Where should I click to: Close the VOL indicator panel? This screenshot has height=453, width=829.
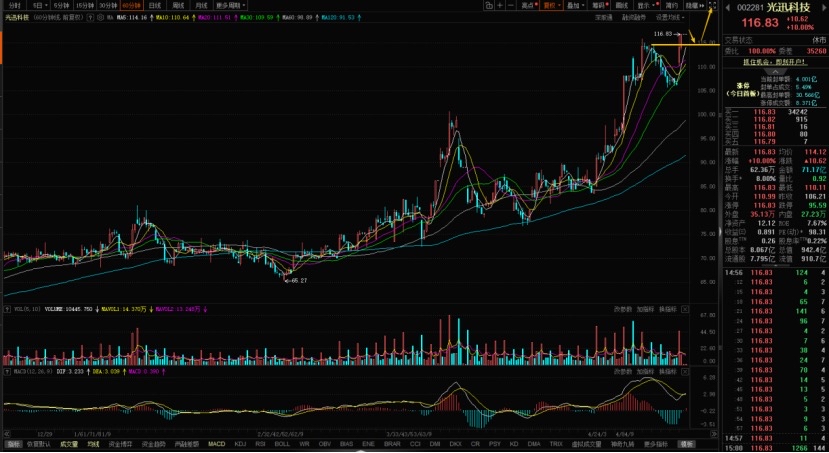coord(685,309)
